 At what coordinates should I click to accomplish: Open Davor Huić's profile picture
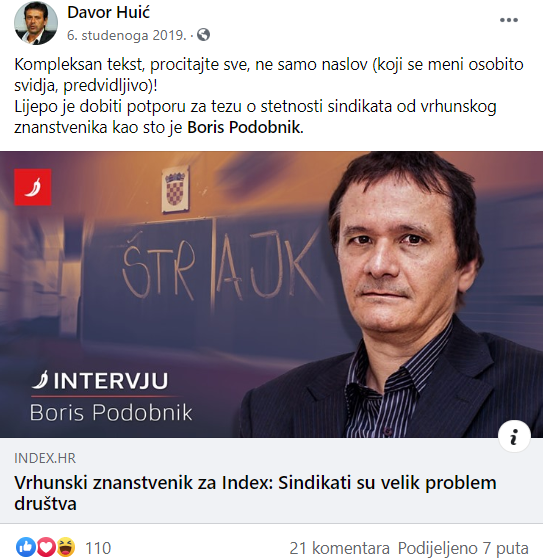[36, 23]
